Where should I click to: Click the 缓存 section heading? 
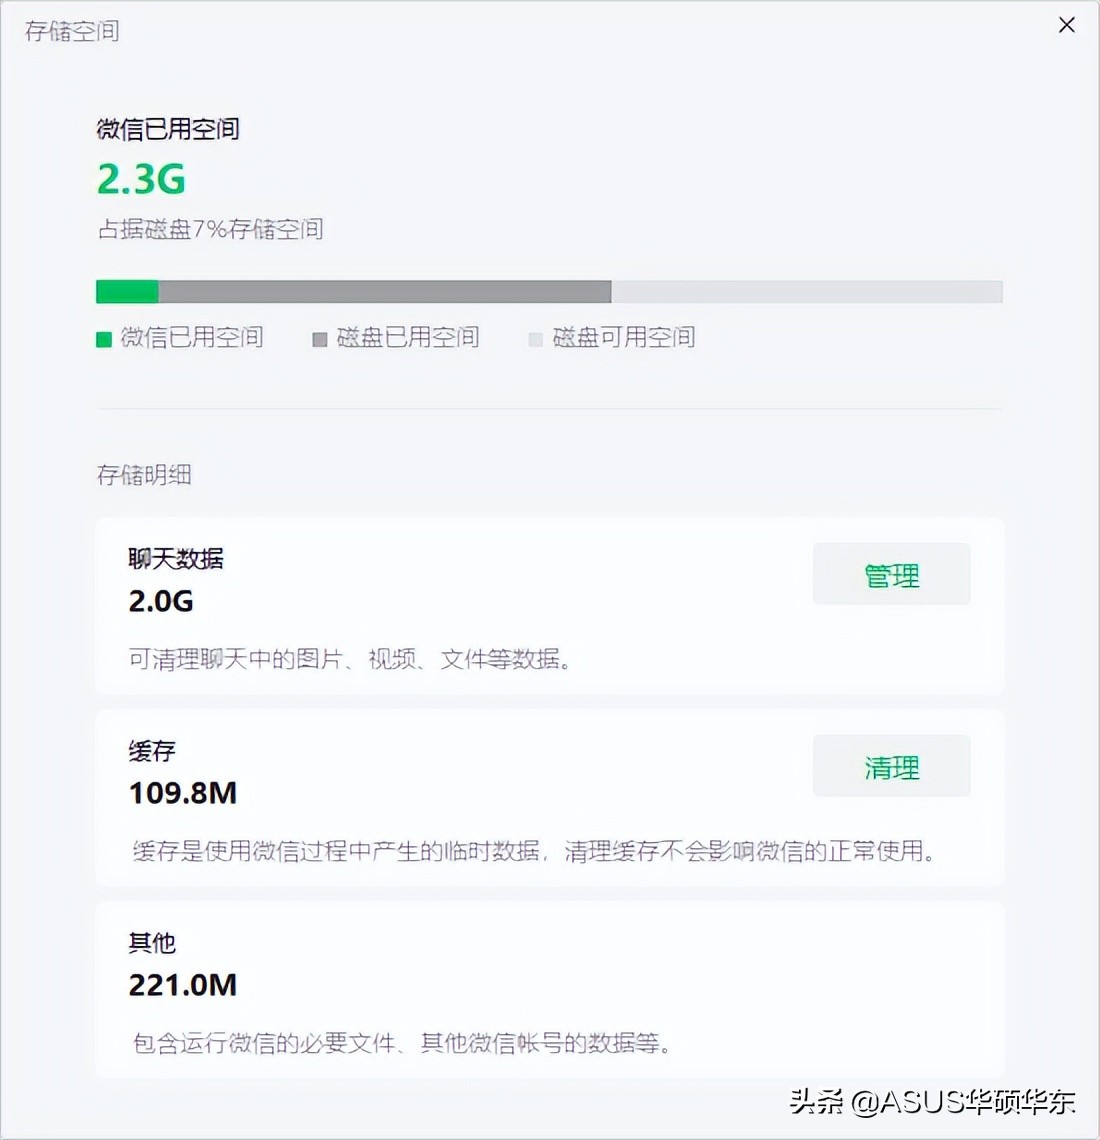coord(150,751)
